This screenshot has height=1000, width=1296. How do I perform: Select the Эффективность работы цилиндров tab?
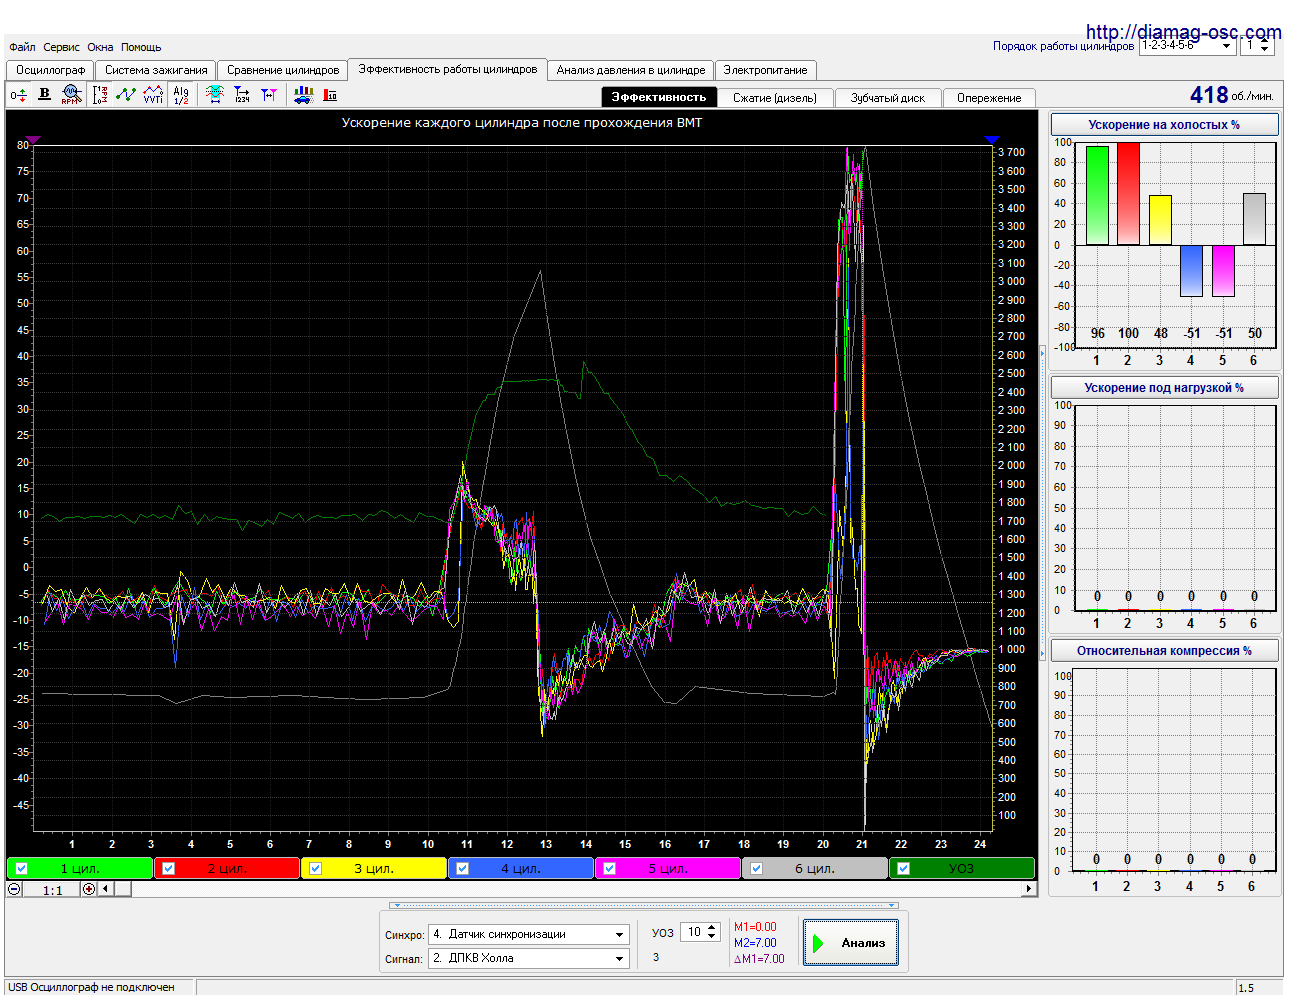tap(448, 69)
